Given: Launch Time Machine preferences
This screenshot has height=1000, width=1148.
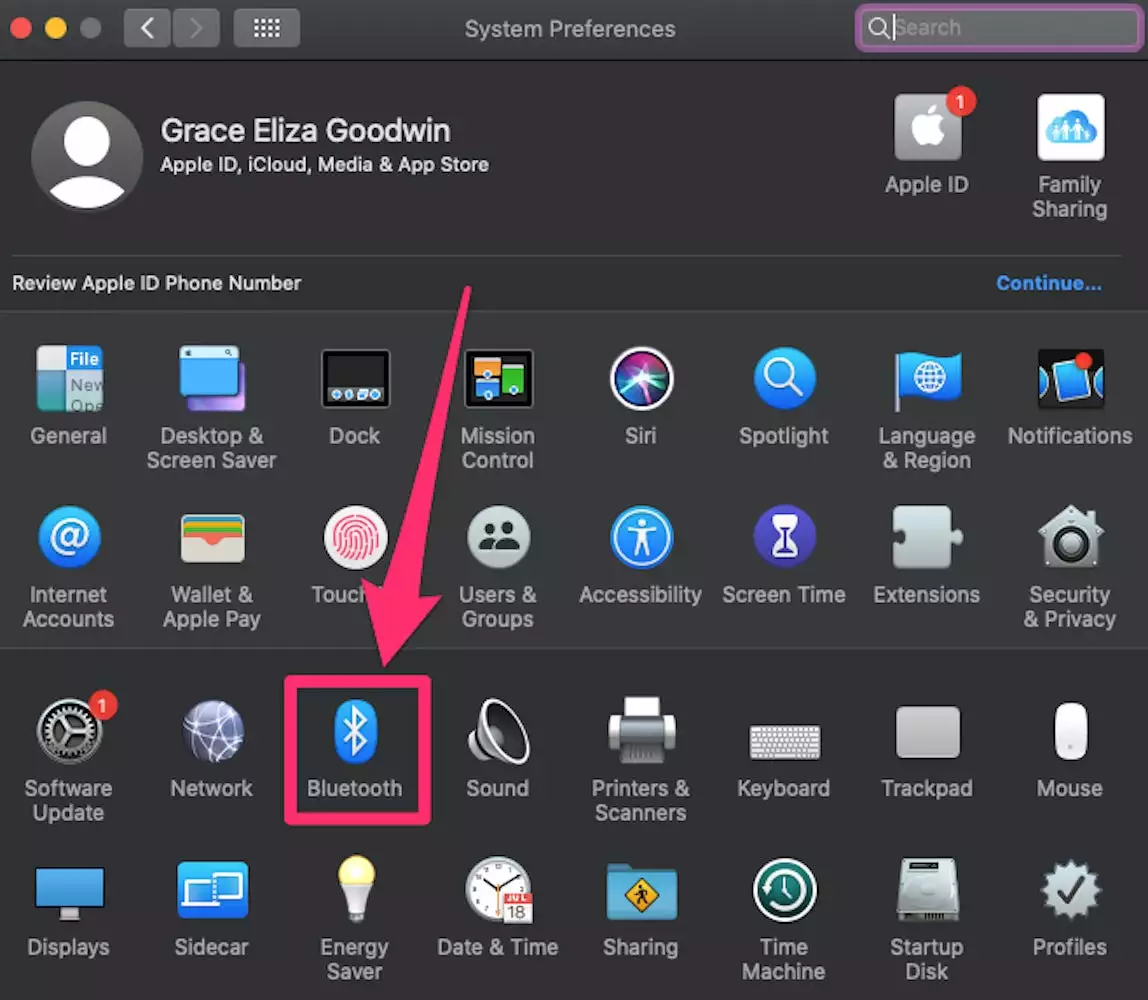Looking at the screenshot, I should 784,891.
